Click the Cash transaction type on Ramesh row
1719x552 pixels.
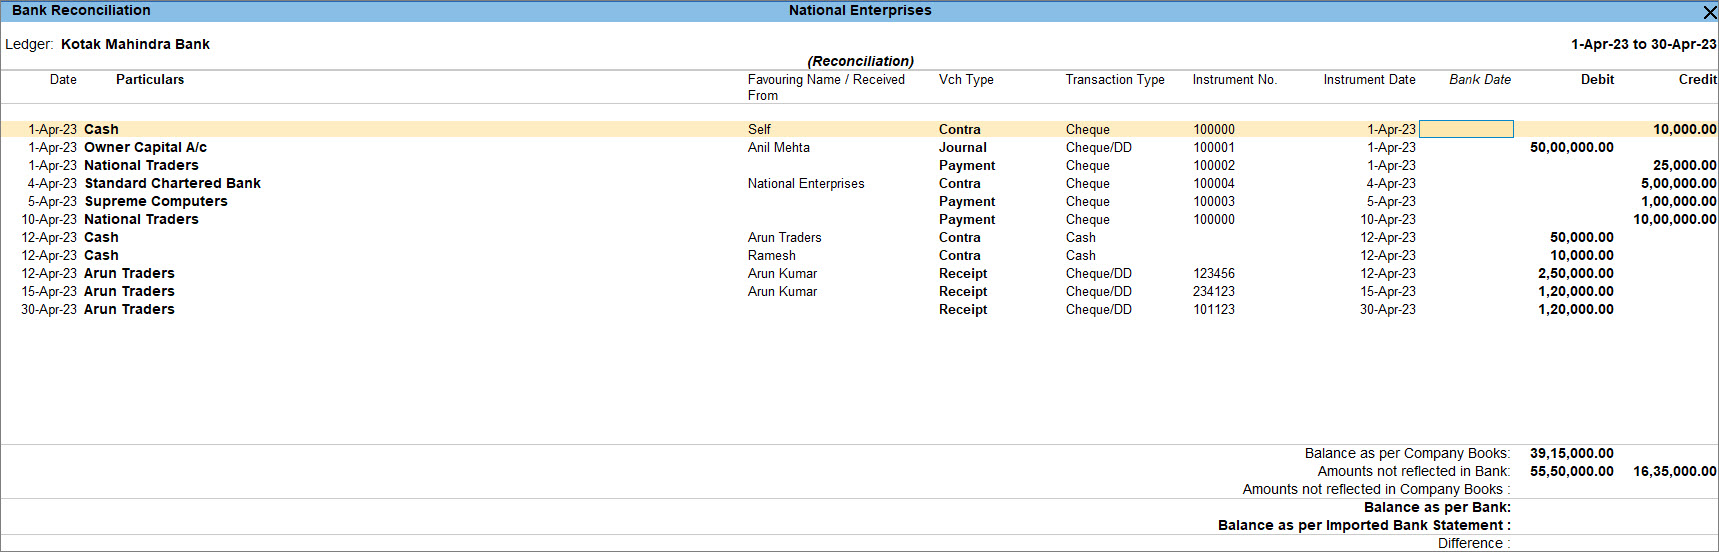1080,255
